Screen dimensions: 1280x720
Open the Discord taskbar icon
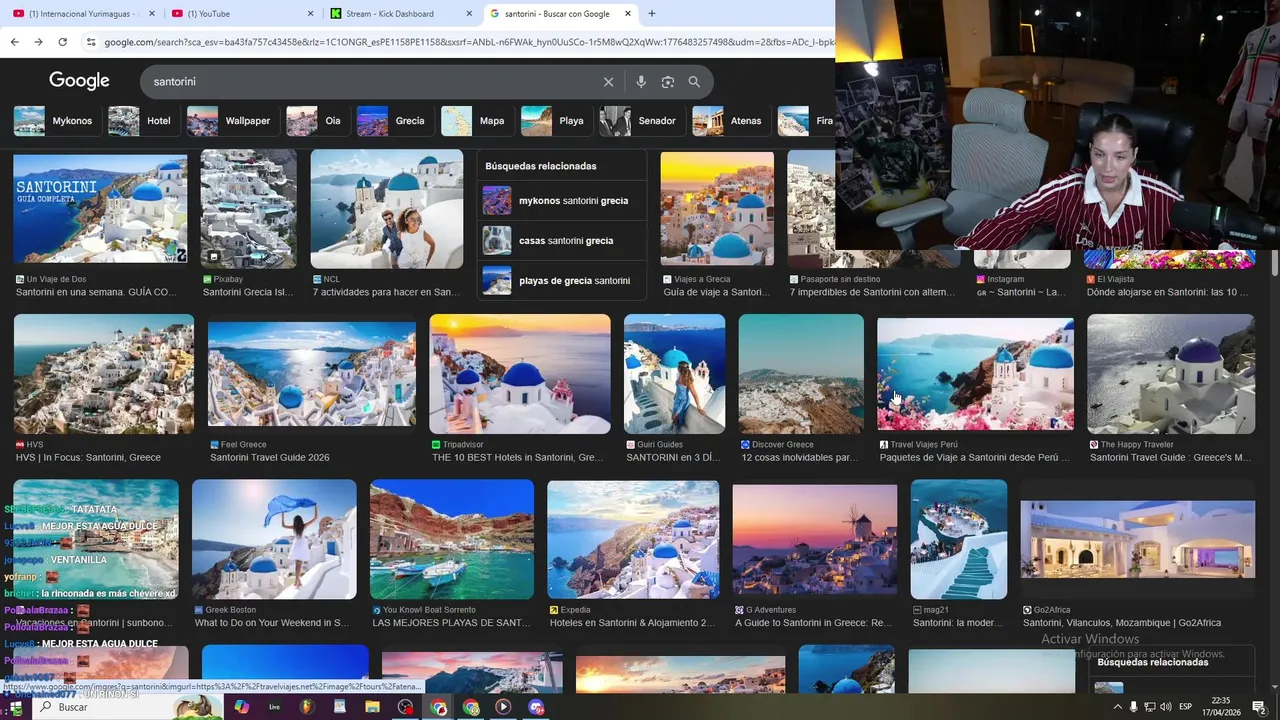[x=536, y=707]
